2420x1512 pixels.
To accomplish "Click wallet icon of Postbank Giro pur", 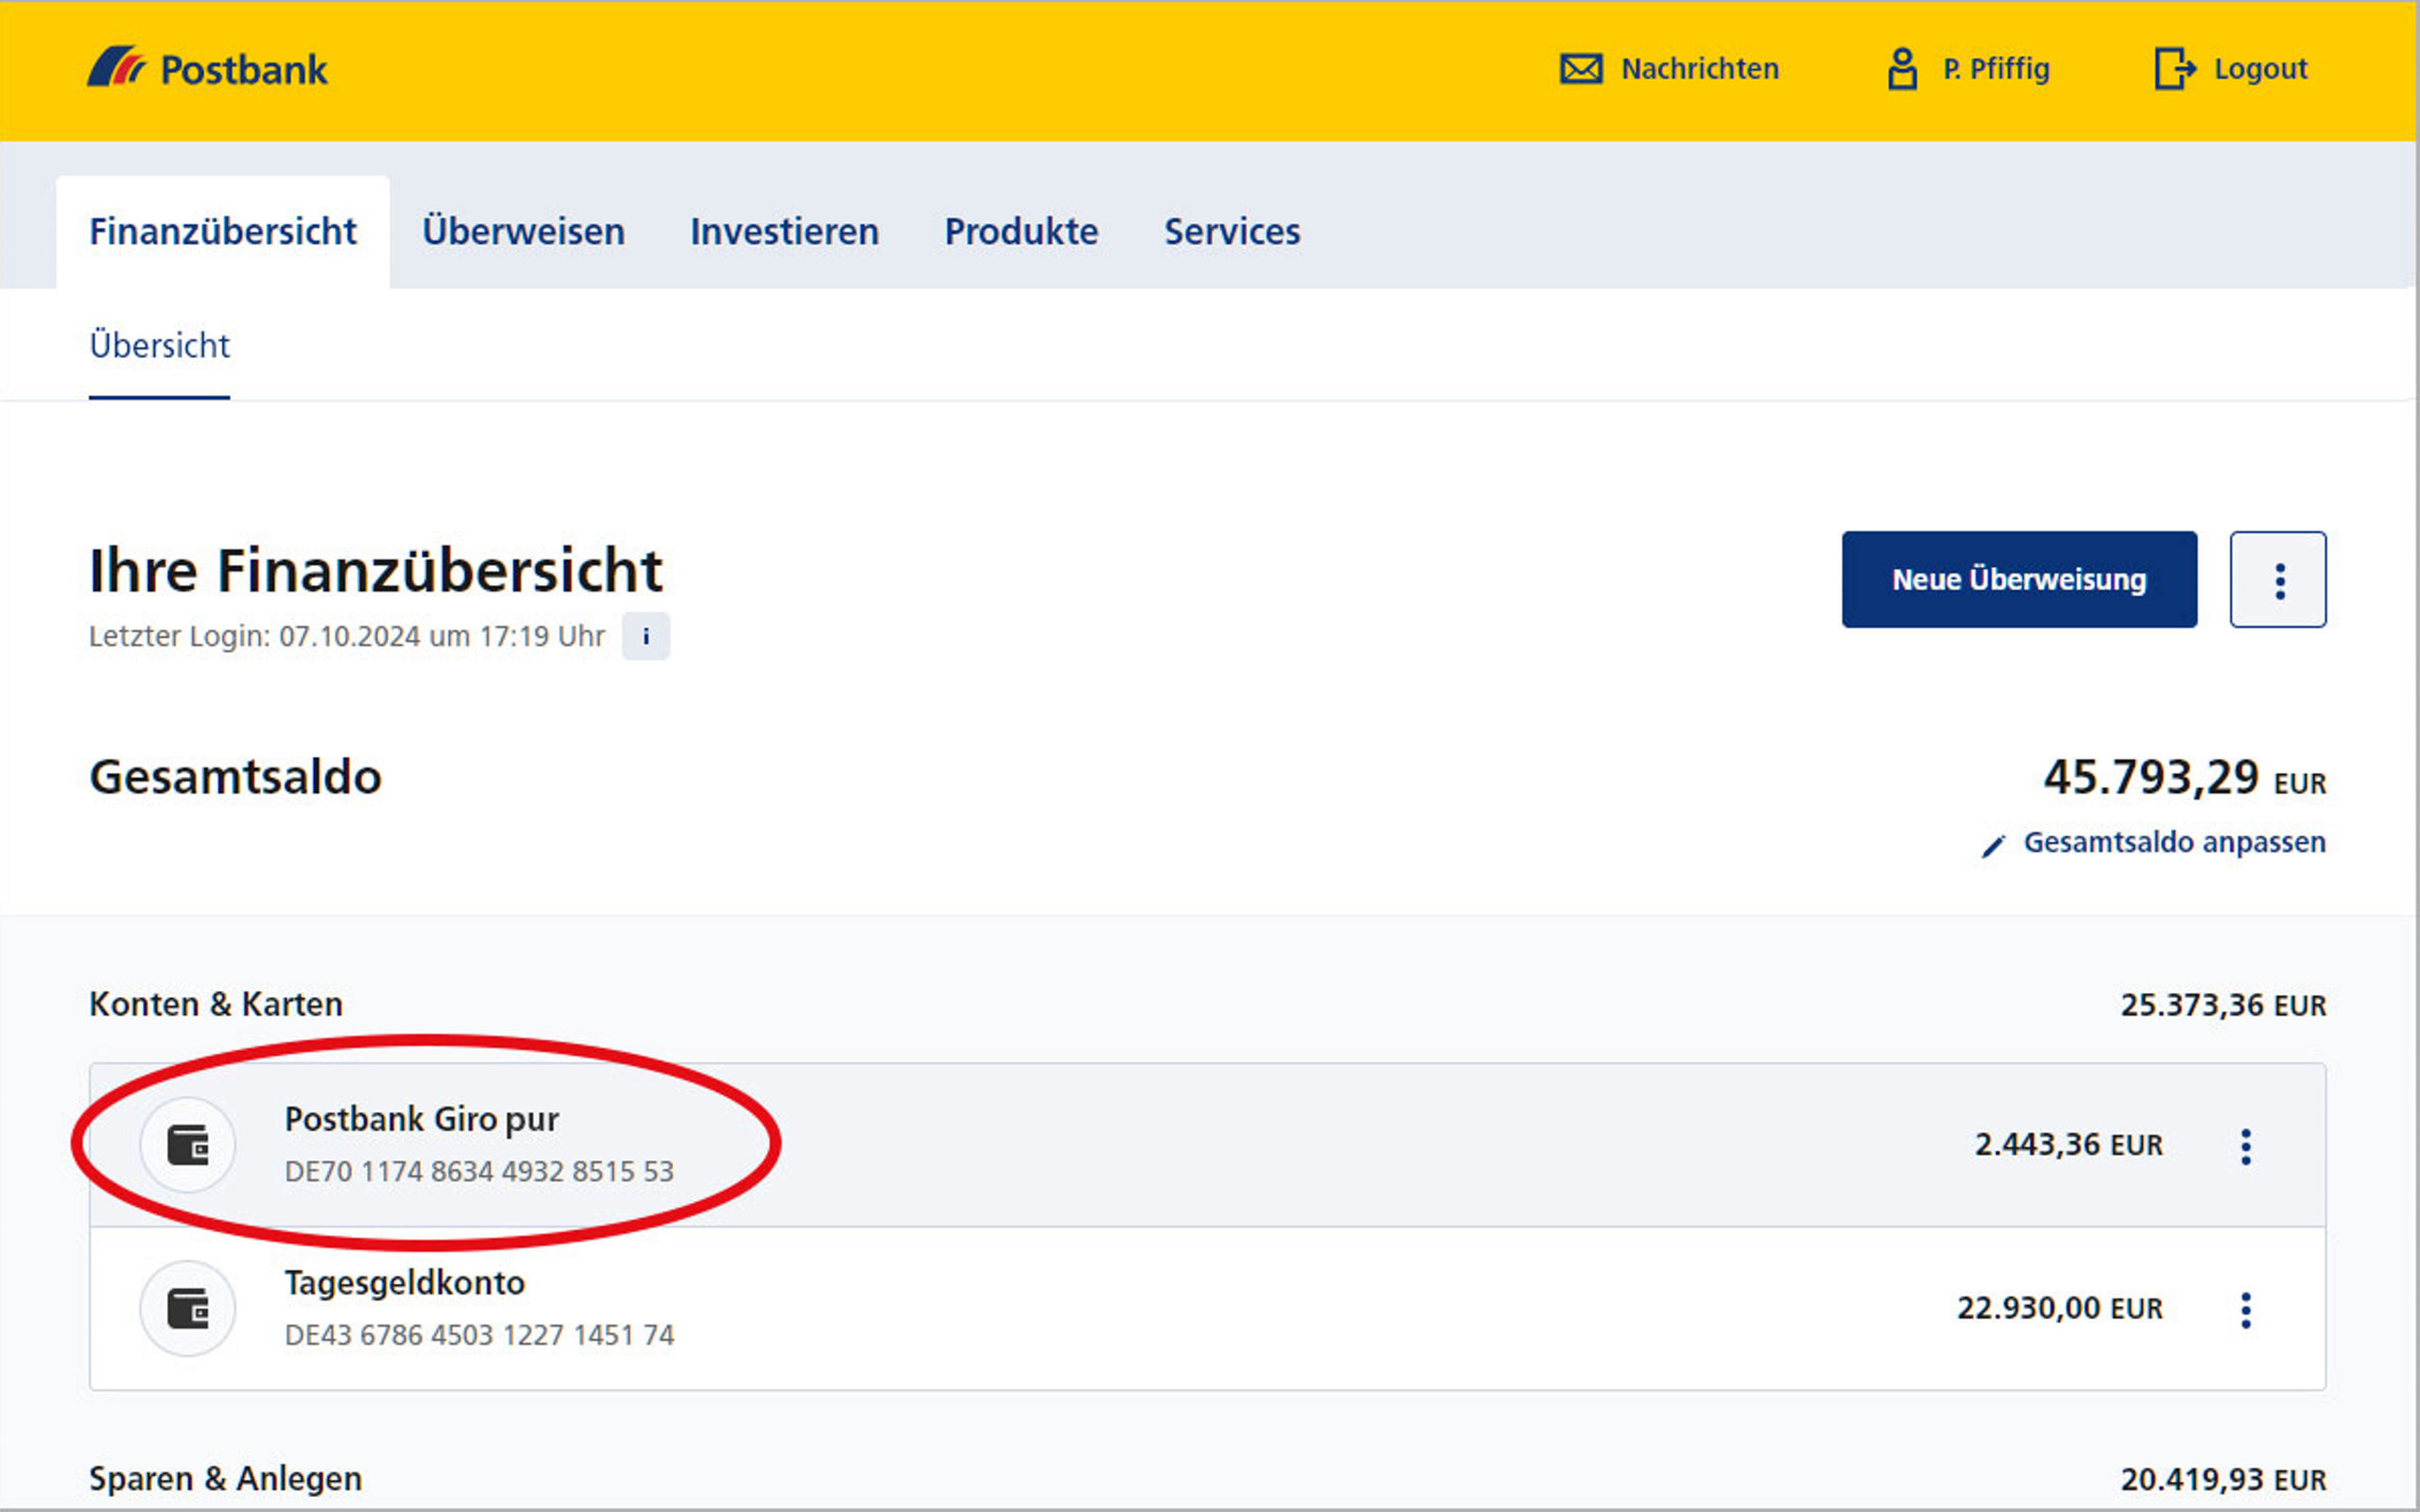I will (188, 1145).
